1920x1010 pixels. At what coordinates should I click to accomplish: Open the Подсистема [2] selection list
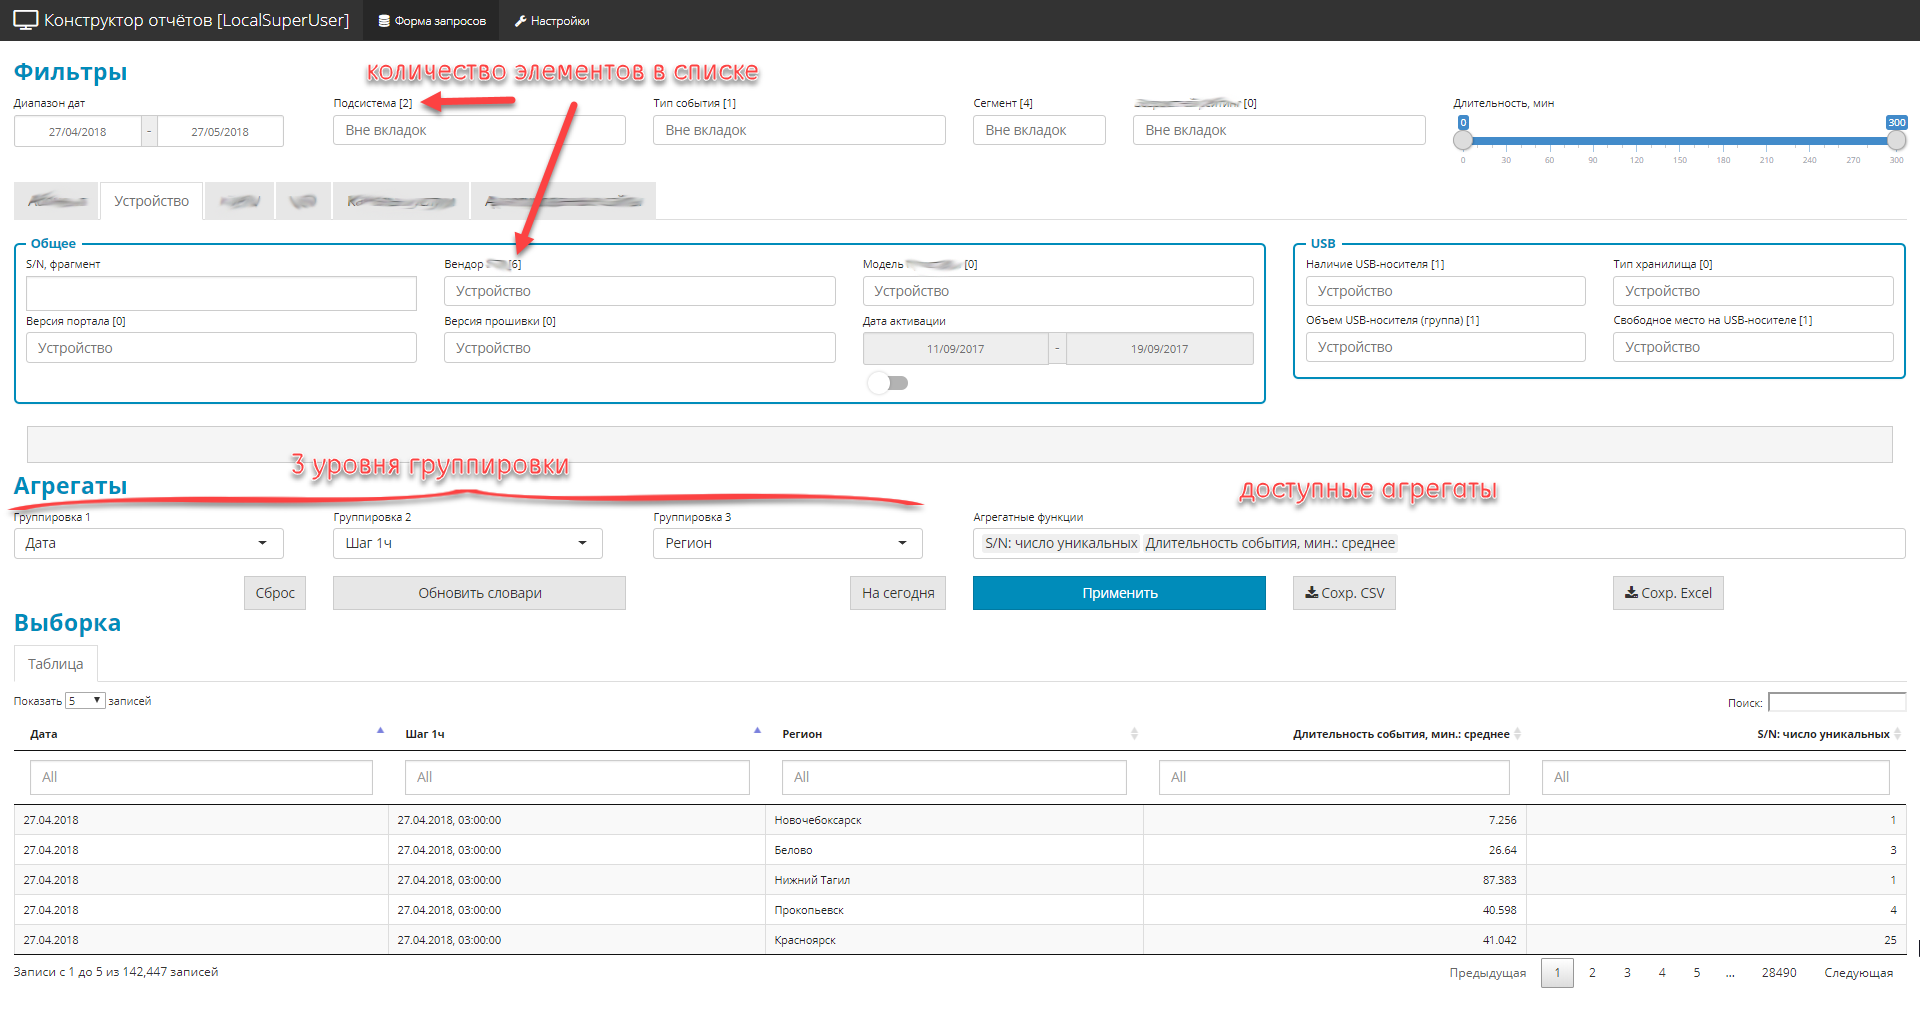click(x=479, y=130)
